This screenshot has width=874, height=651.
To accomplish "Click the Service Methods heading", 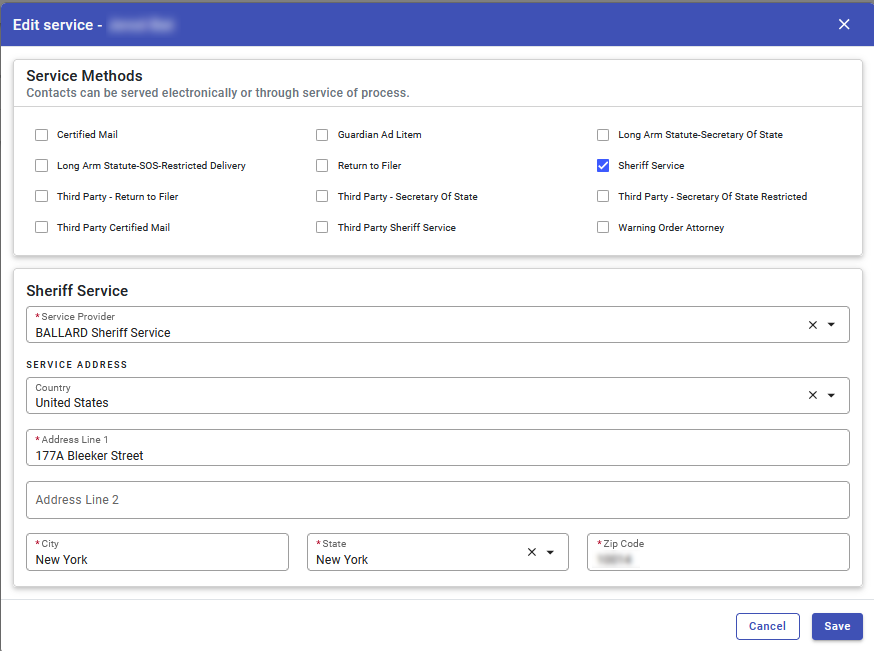I will [x=84, y=76].
